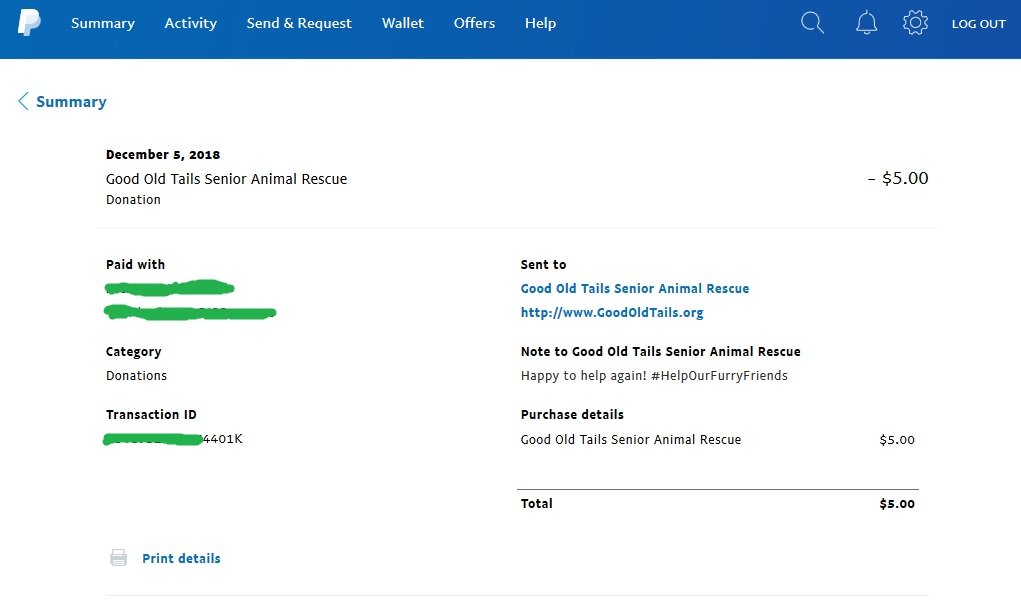Open the Summary menu item
The height and width of the screenshot is (603, 1021).
tap(103, 23)
